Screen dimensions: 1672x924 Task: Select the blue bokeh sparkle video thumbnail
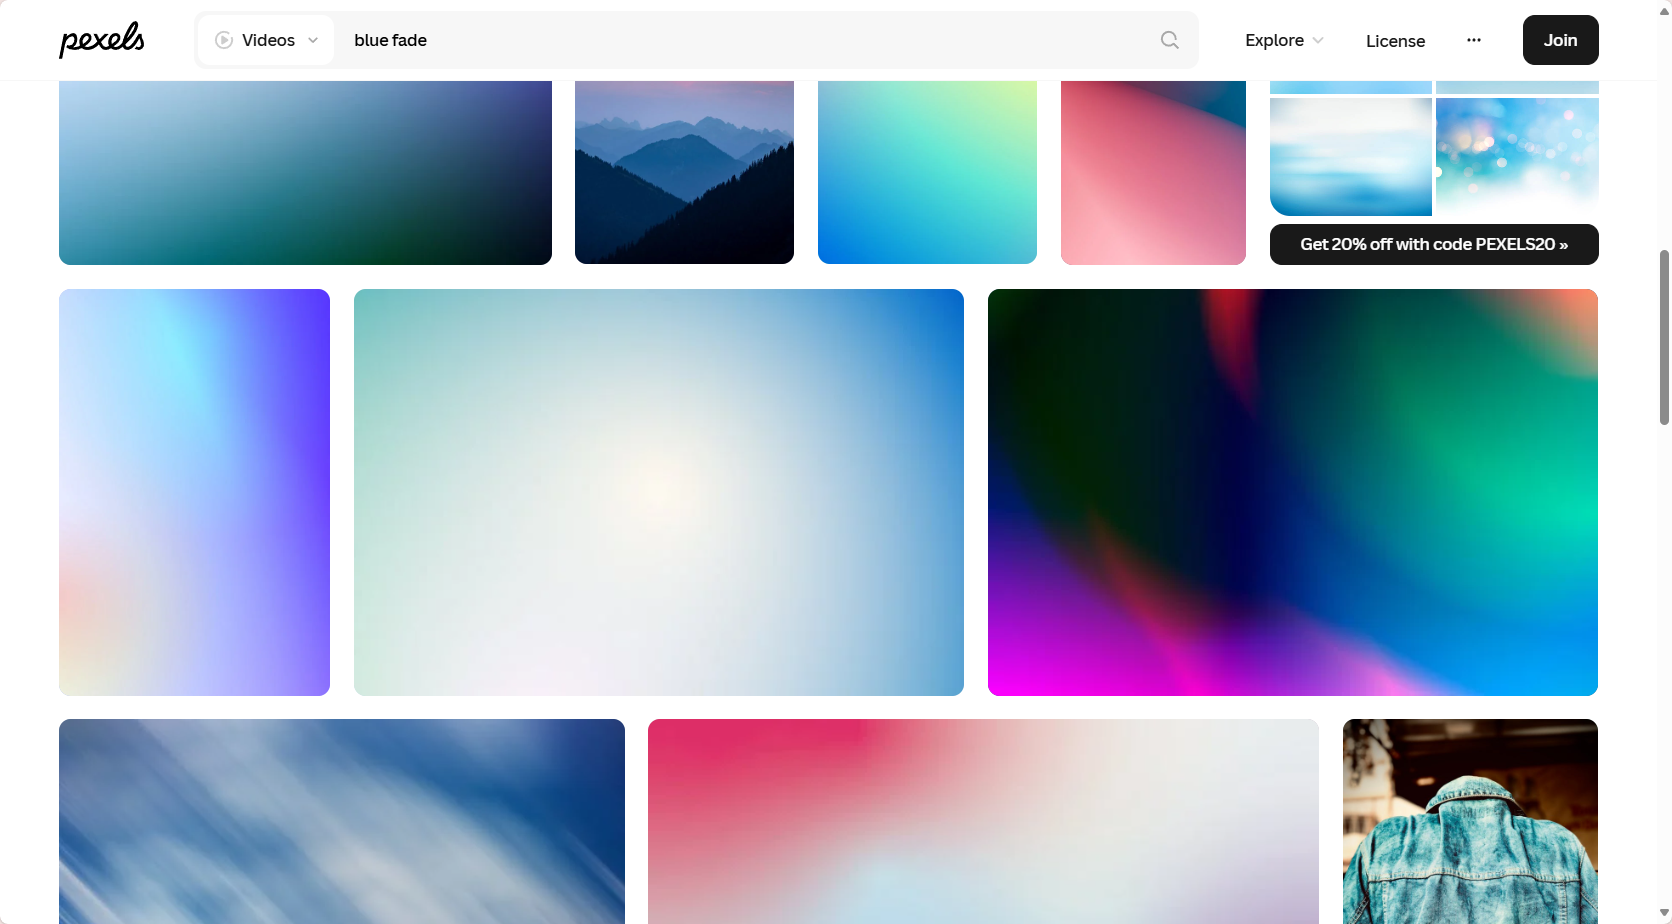coord(1515,156)
